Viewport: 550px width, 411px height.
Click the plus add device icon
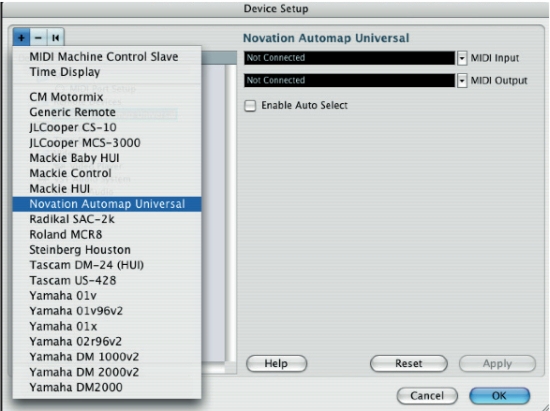pos(21,38)
